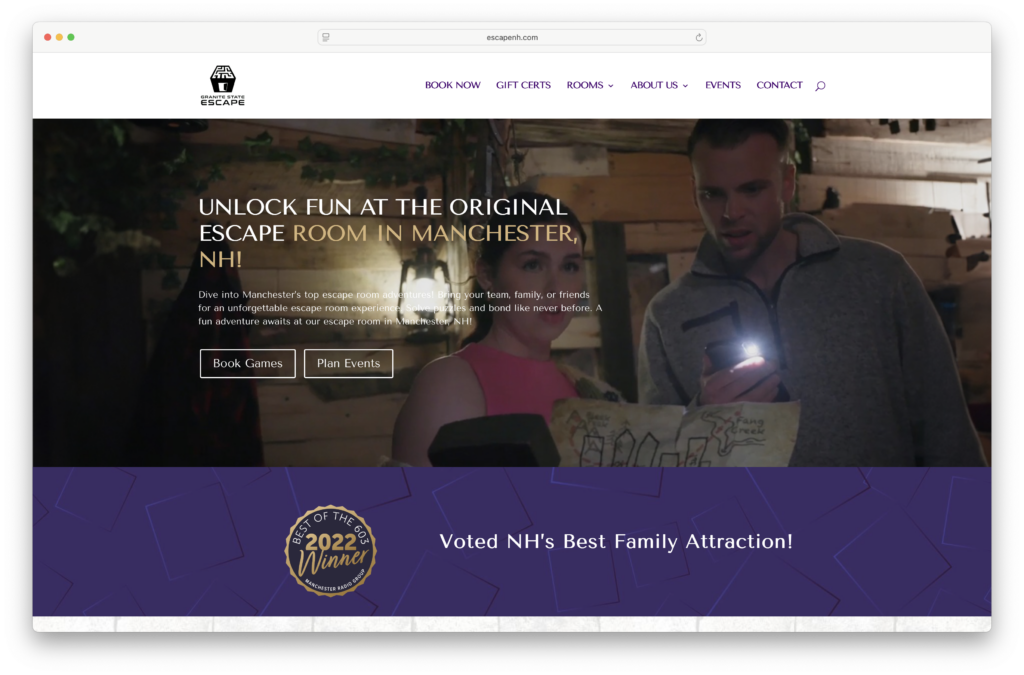
Task: Click the Voted NH's Best Family Attraction text
Action: coord(616,541)
